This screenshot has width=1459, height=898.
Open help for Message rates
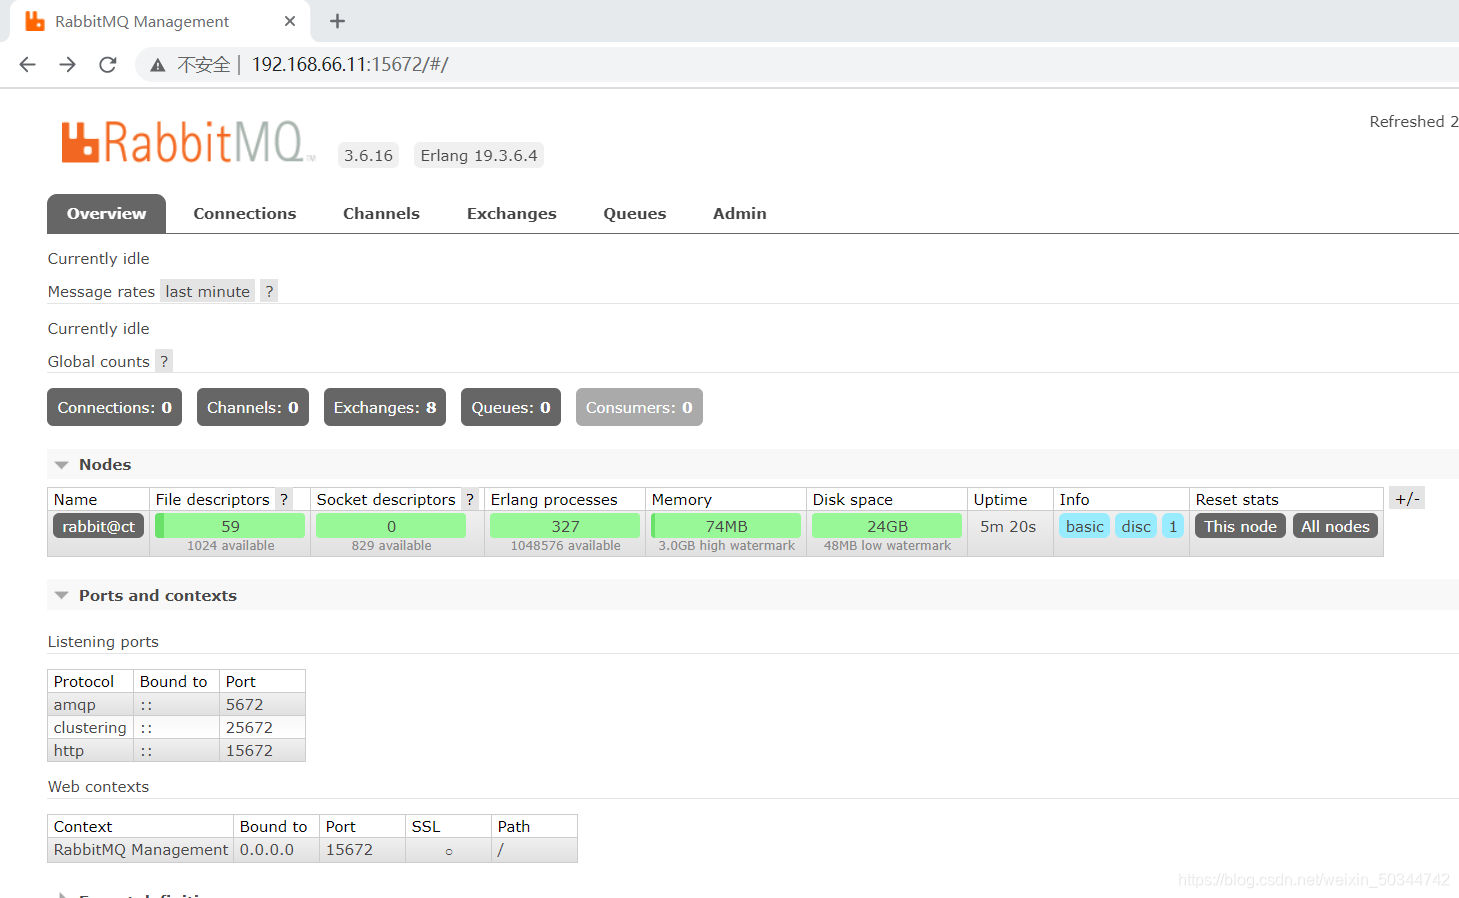tap(269, 291)
